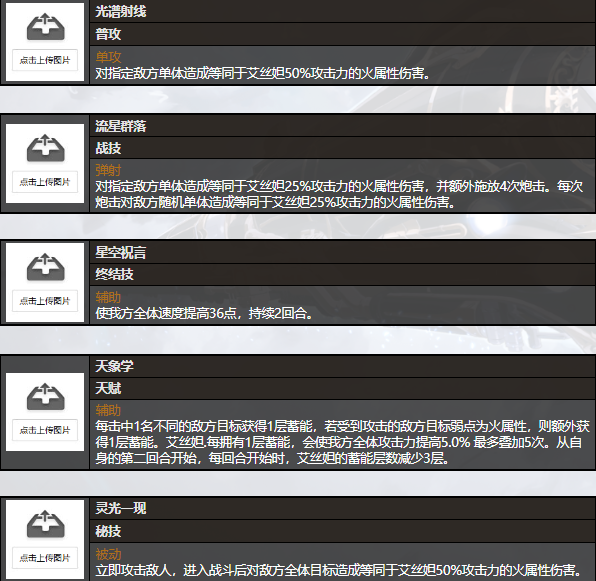596x581 pixels.
Task: Click 点击上传图片 button for 星空祝言
Action: tap(45, 301)
